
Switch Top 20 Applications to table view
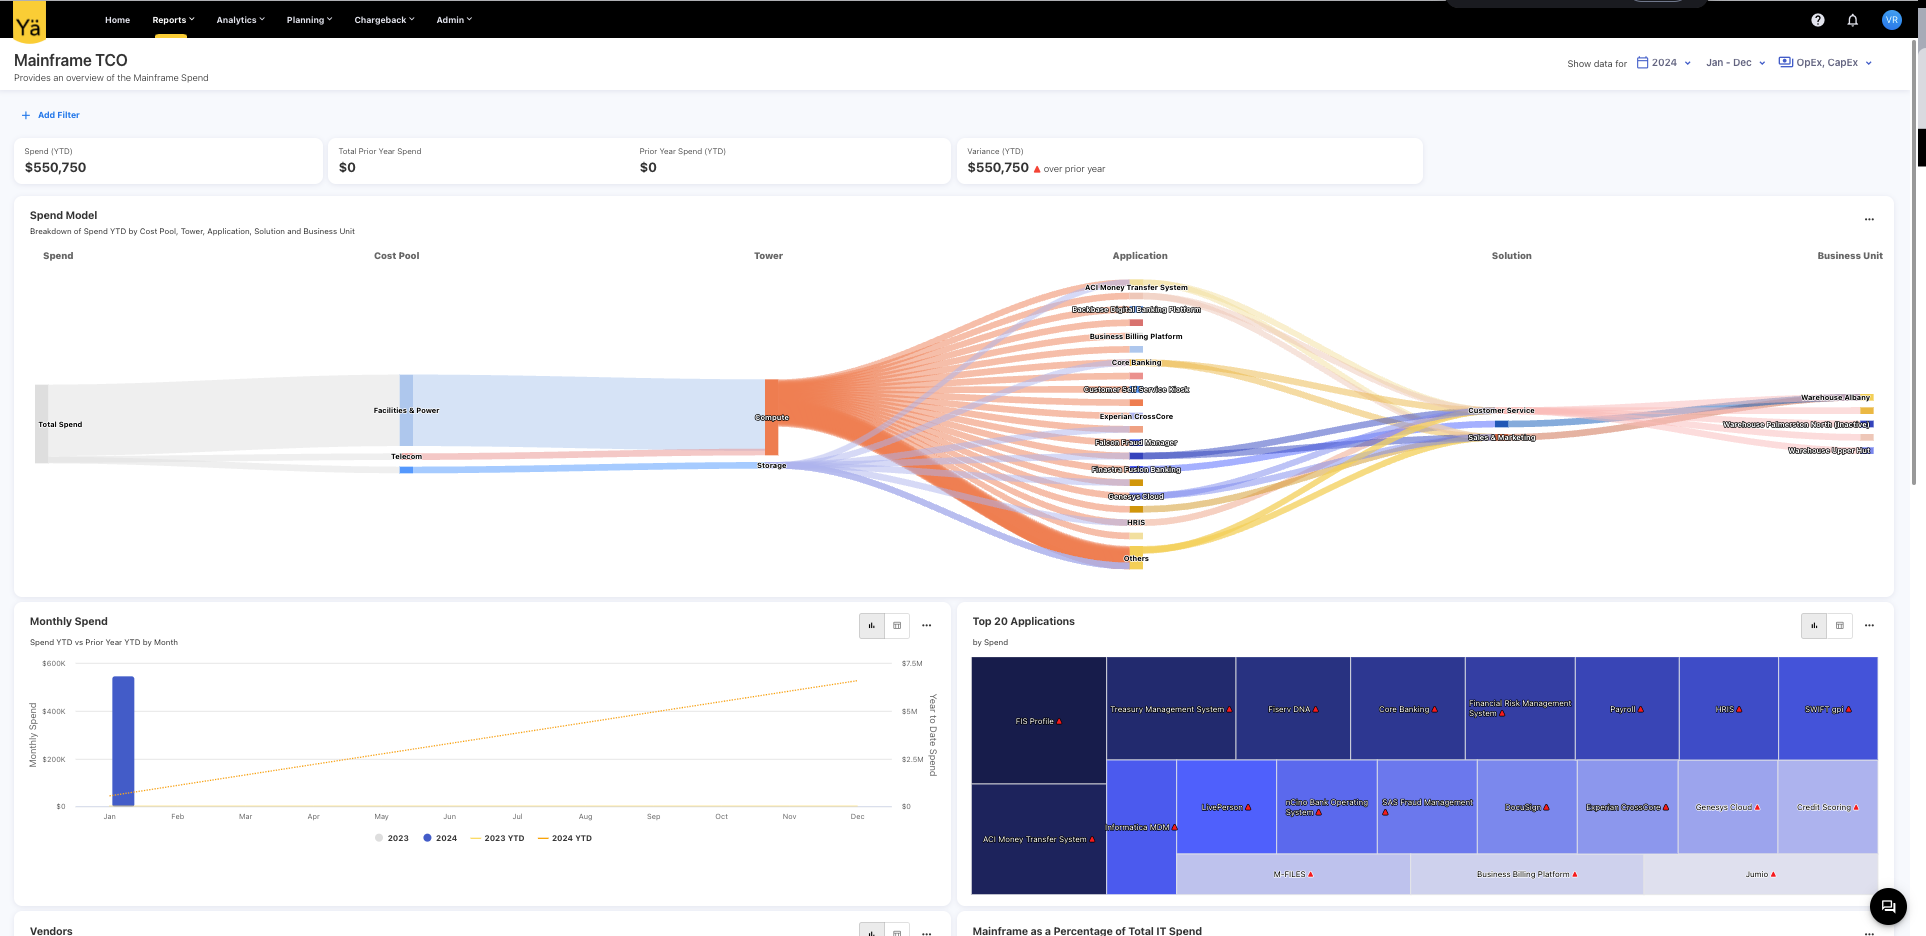(1839, 626)
